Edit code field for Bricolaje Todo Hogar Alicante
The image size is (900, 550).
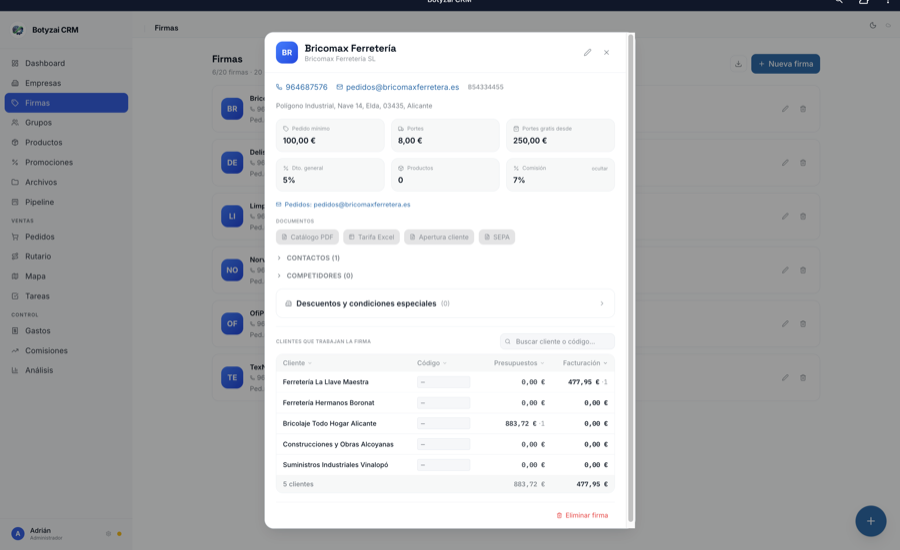pyautogui.click(x=443, y=423)
